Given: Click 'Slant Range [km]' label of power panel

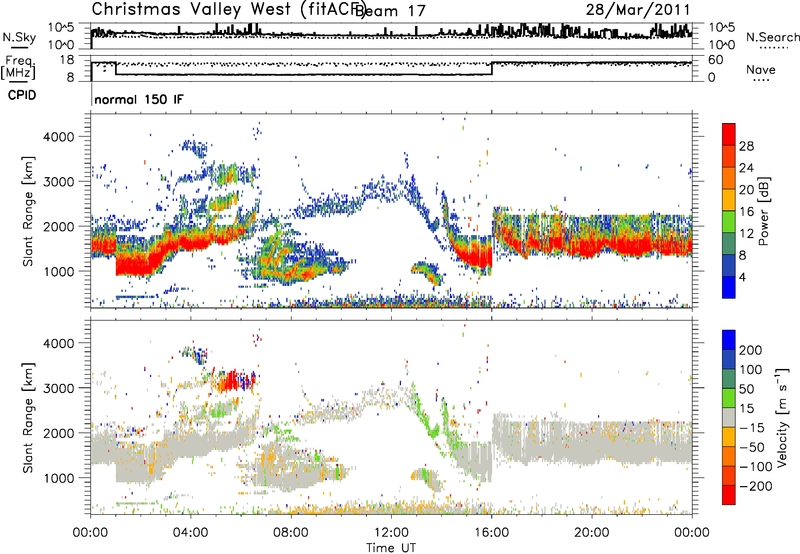Looking at the screenshot, I should click(x=29, y=211).
